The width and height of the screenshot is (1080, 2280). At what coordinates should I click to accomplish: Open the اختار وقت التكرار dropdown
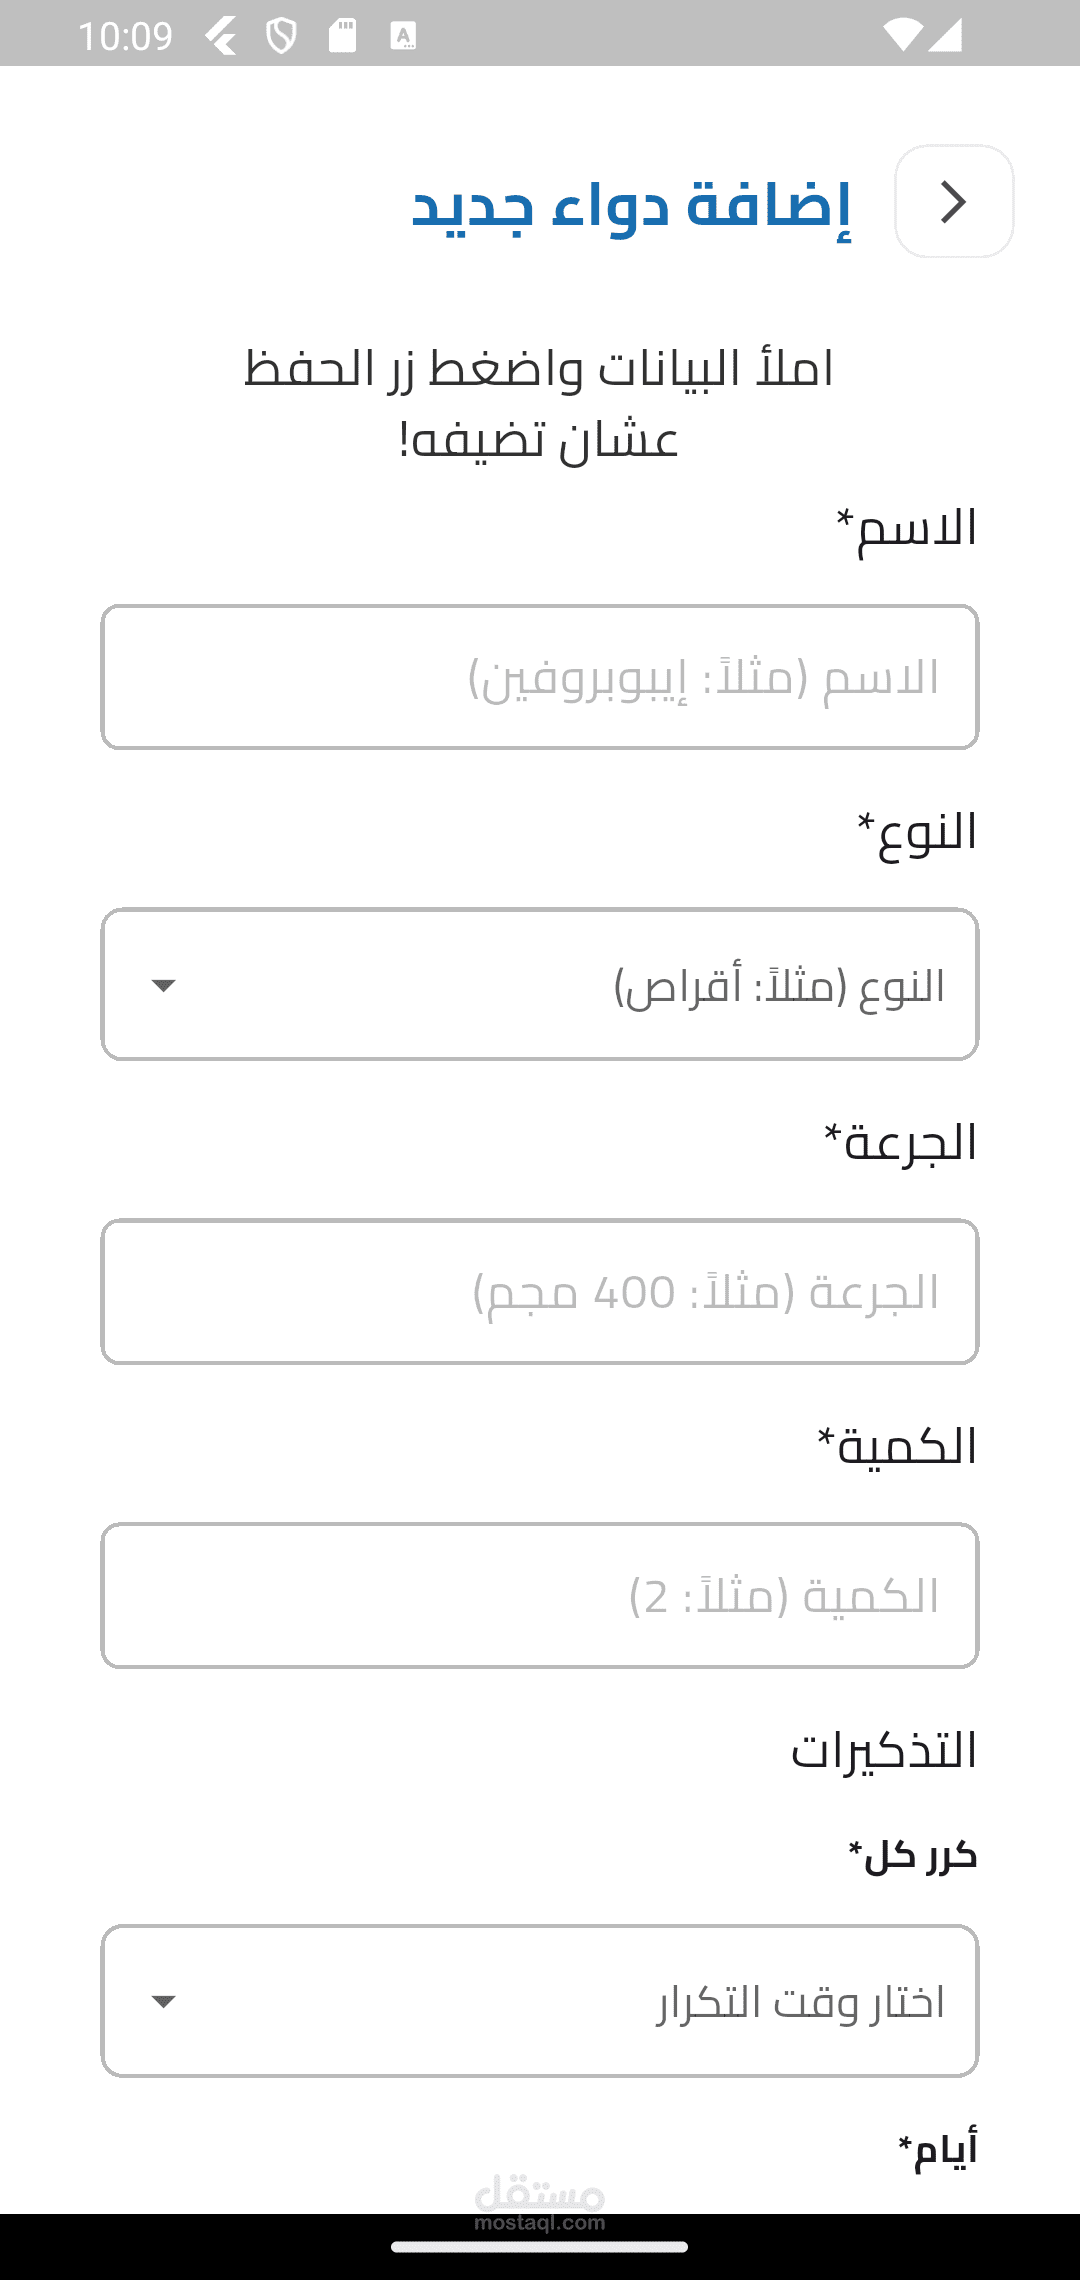(540, 2001)
